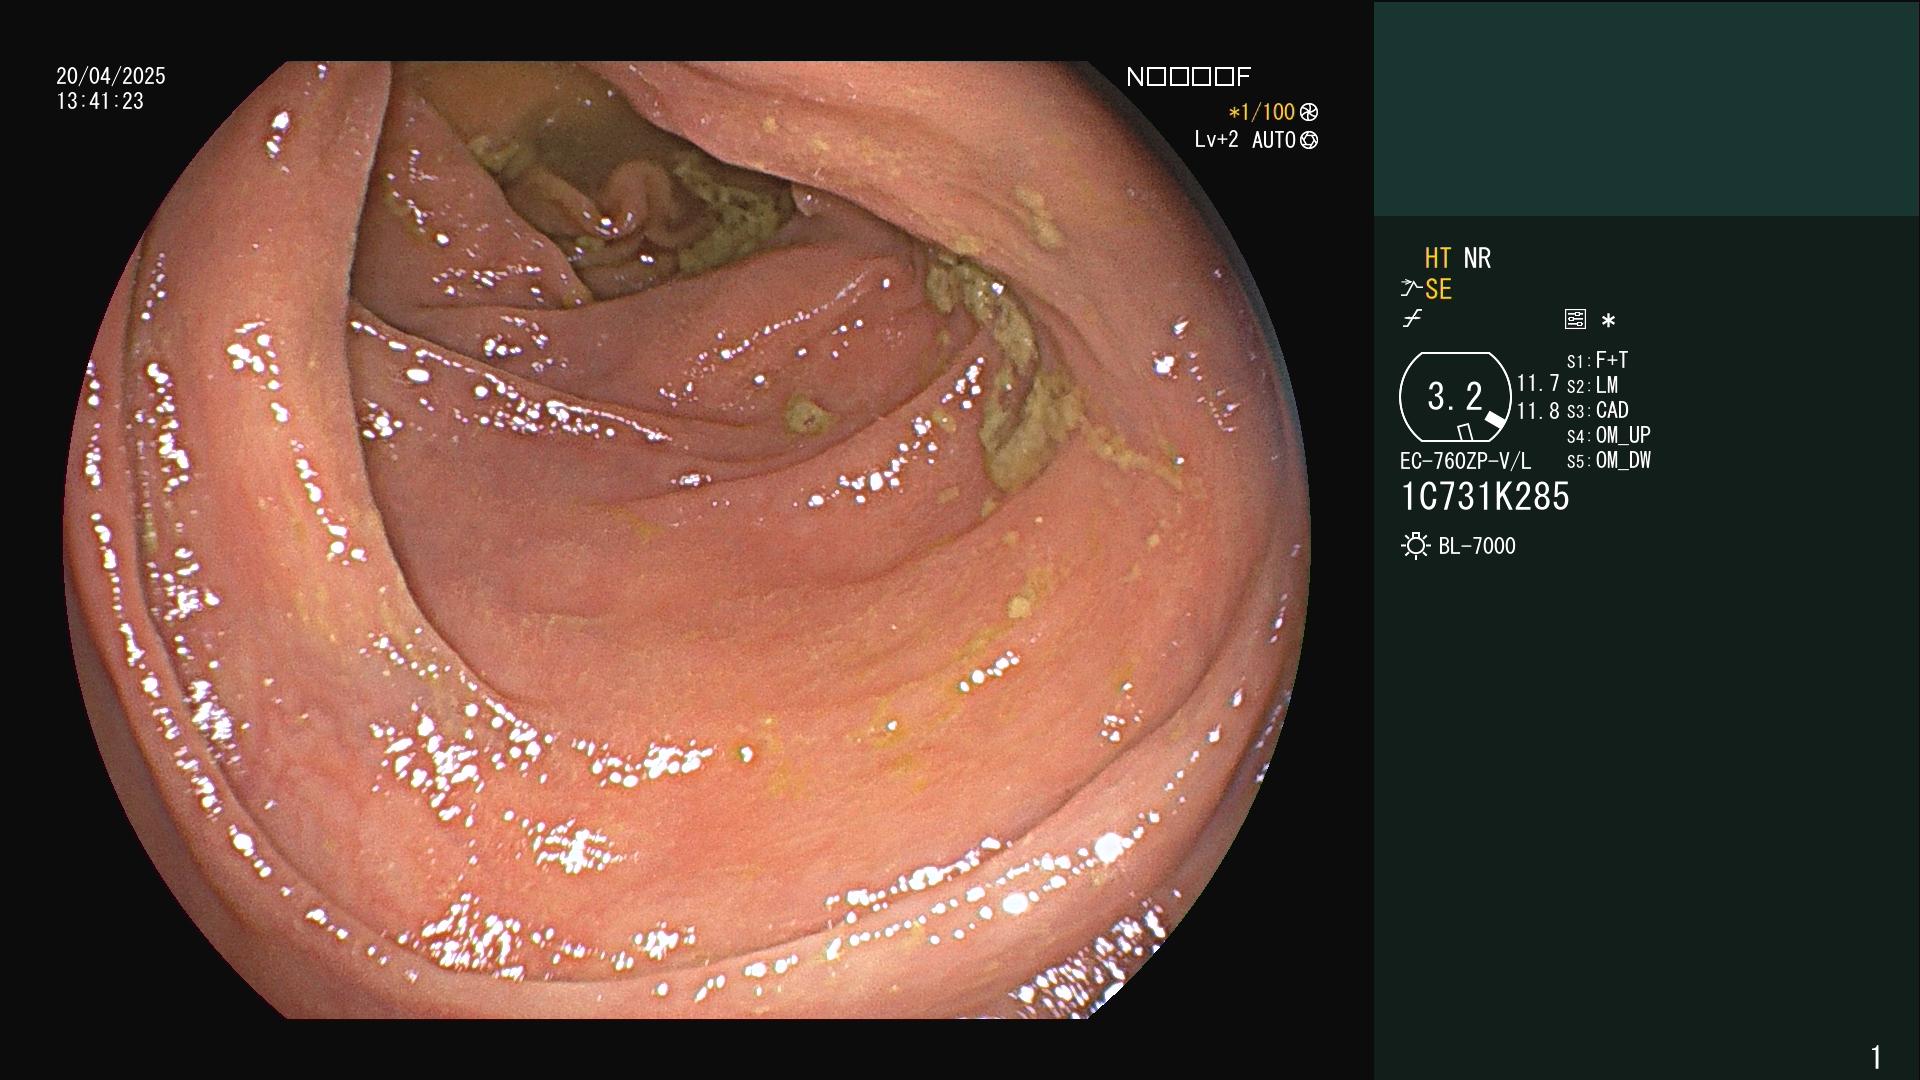This screenshot has width=1920, height=1080.
Task: Select switch assignment S2: LM
Action: click(1592, 385)
